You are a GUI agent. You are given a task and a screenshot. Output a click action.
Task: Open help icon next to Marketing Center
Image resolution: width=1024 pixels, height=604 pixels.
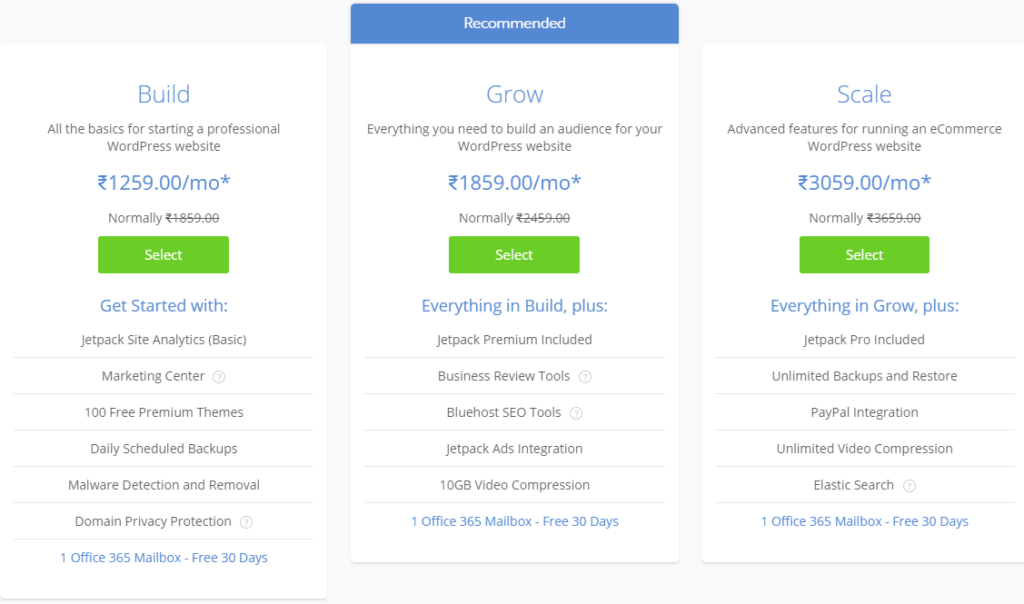click(x=219, y=377)
